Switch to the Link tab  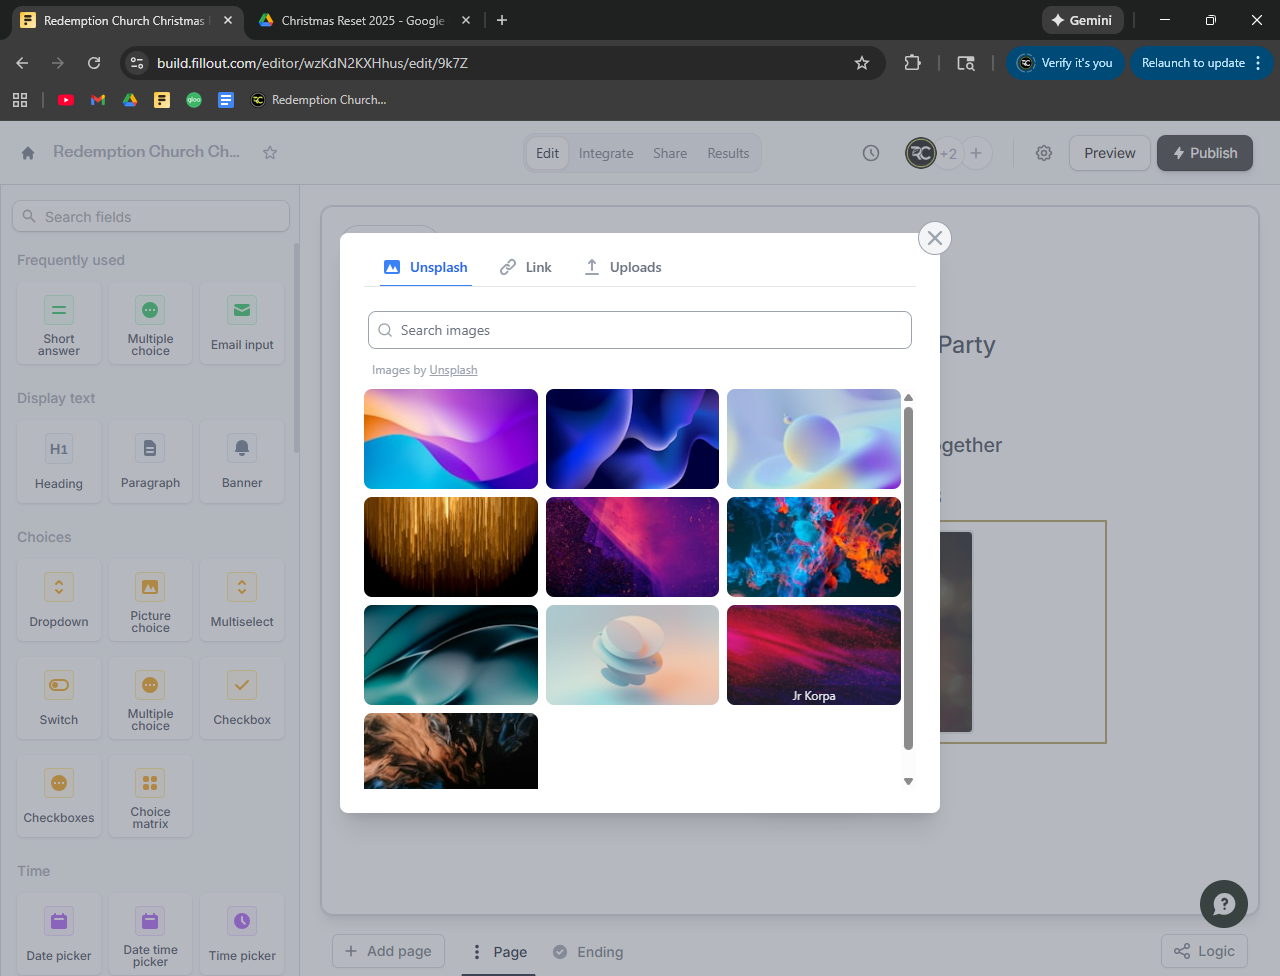click(x=526, y=267)
